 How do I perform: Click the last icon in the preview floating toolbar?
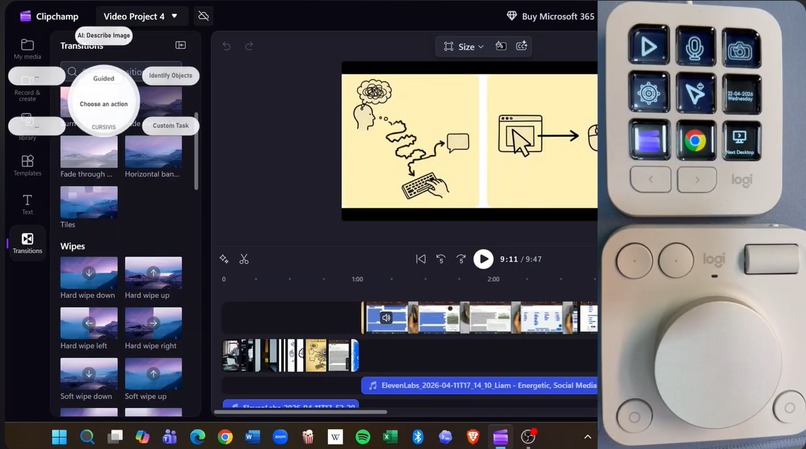(522, 46)
